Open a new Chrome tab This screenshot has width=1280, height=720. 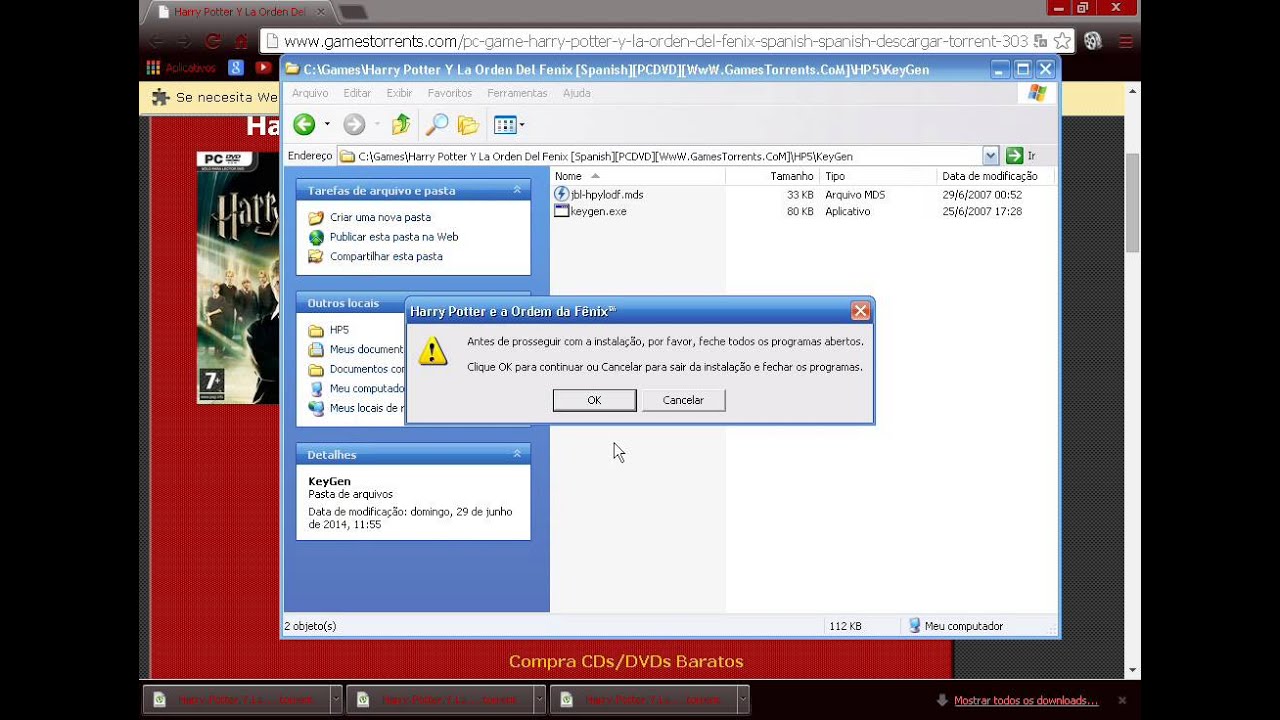tap(352, 12)
